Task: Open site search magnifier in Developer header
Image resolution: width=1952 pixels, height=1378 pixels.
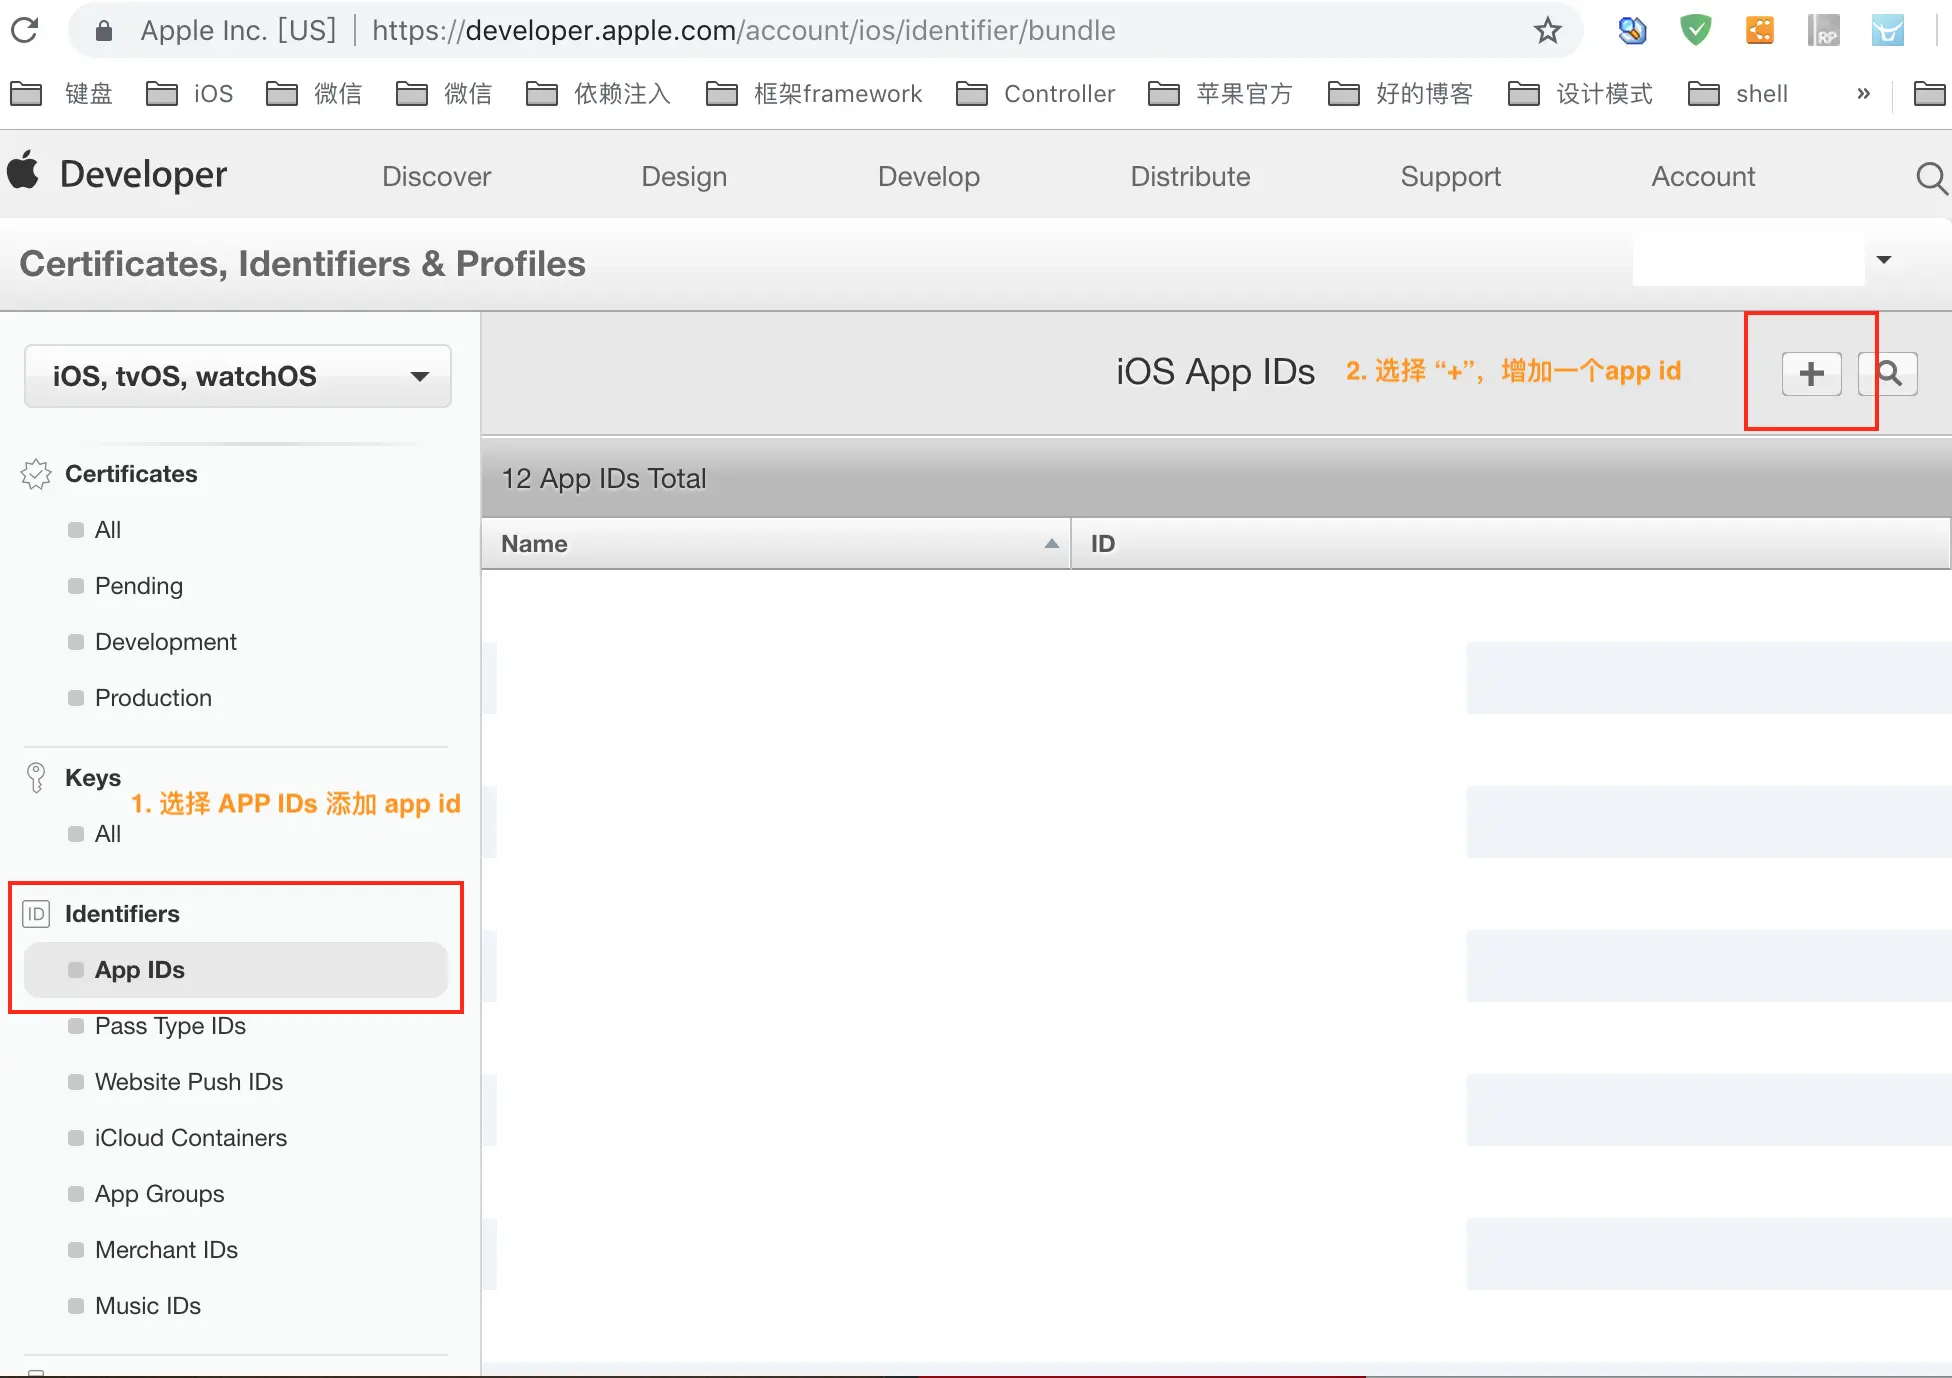Action: coord(1930,178)
